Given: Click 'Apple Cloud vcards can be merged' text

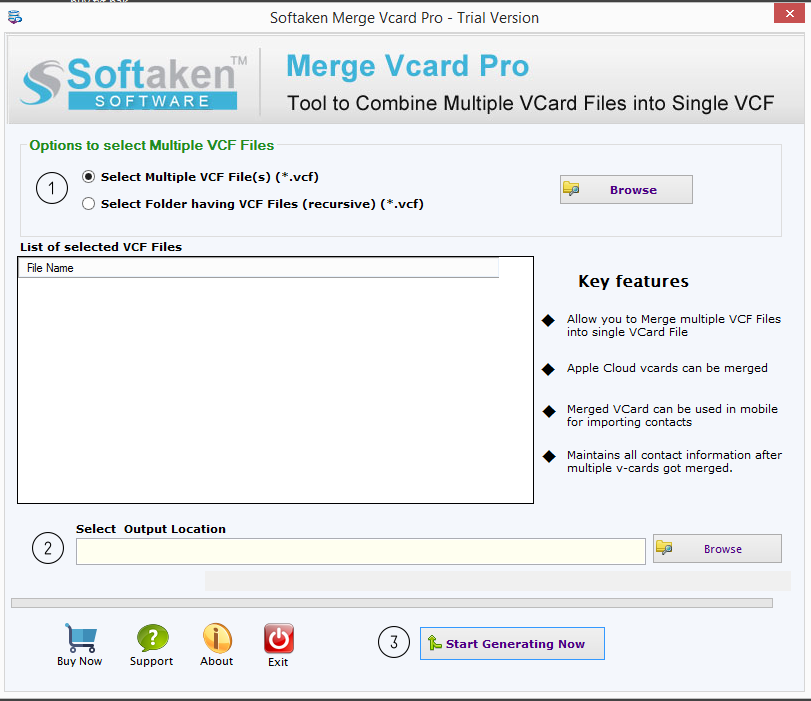Looking at the screenshot, I should click(667, 368).
